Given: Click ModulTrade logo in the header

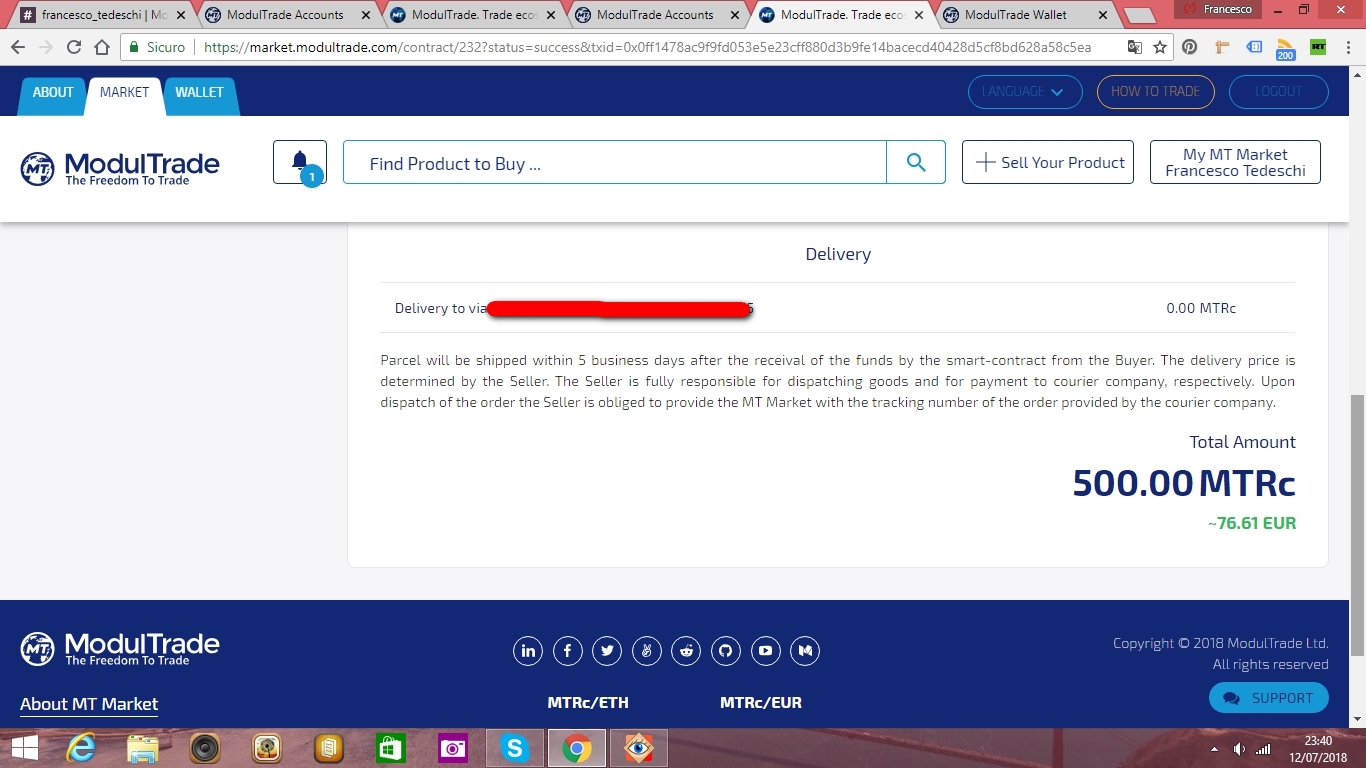Looking at the screenshot, I should (120, 168).
